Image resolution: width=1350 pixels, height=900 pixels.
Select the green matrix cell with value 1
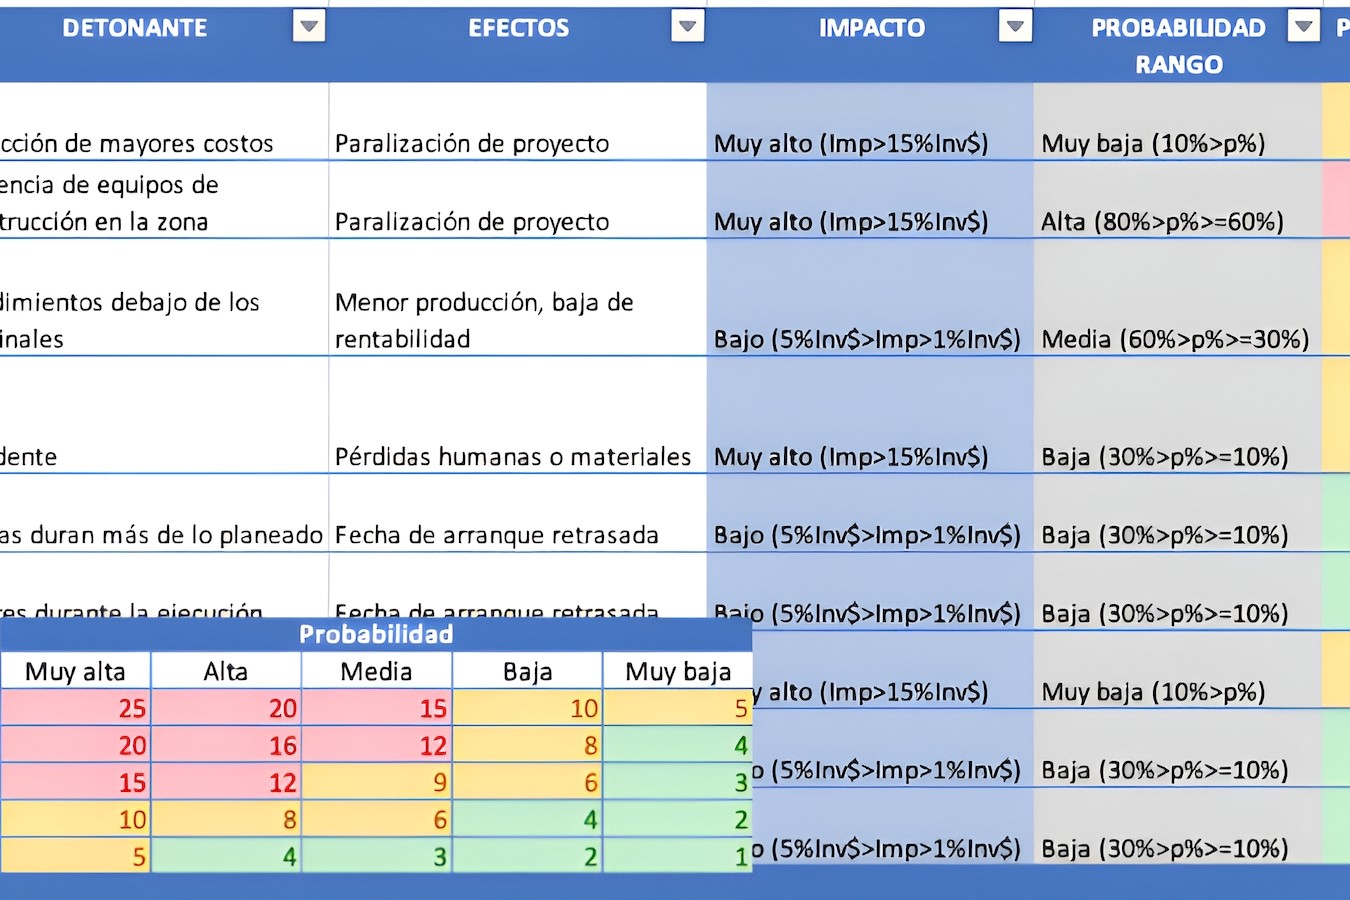[678, 856]
